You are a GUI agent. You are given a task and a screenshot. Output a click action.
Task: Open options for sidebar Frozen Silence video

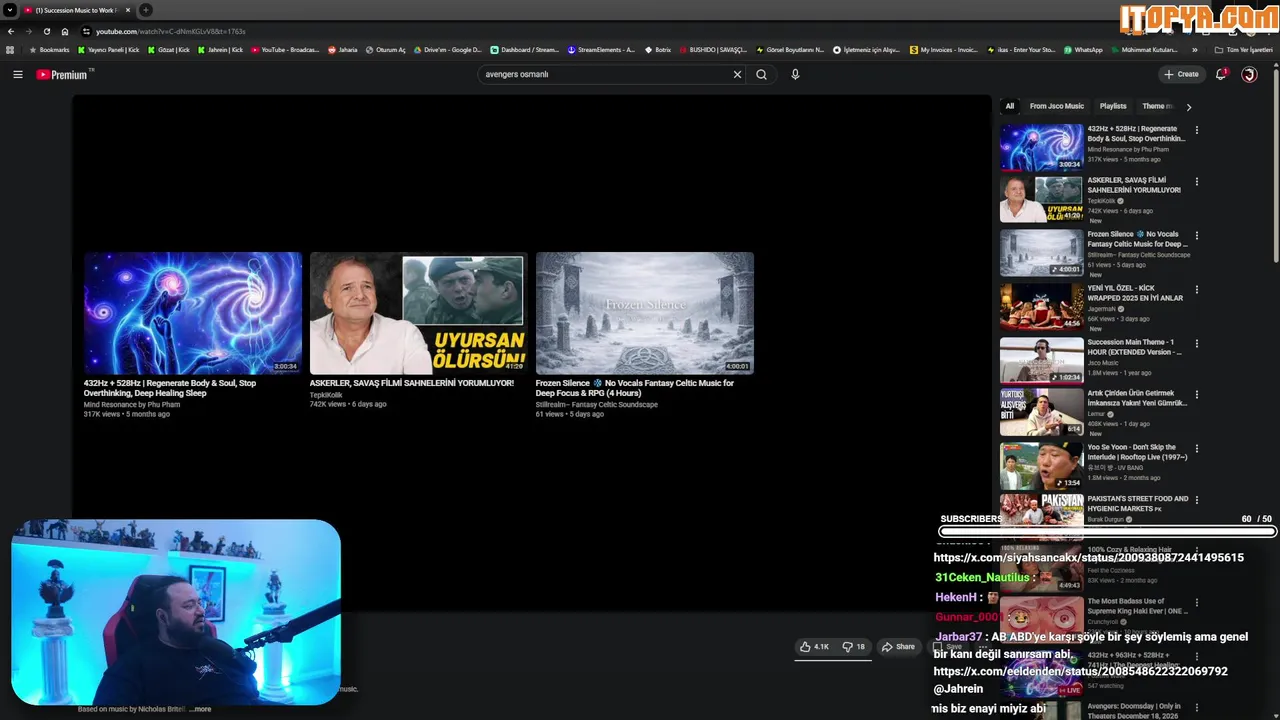tap(1196, 236)
